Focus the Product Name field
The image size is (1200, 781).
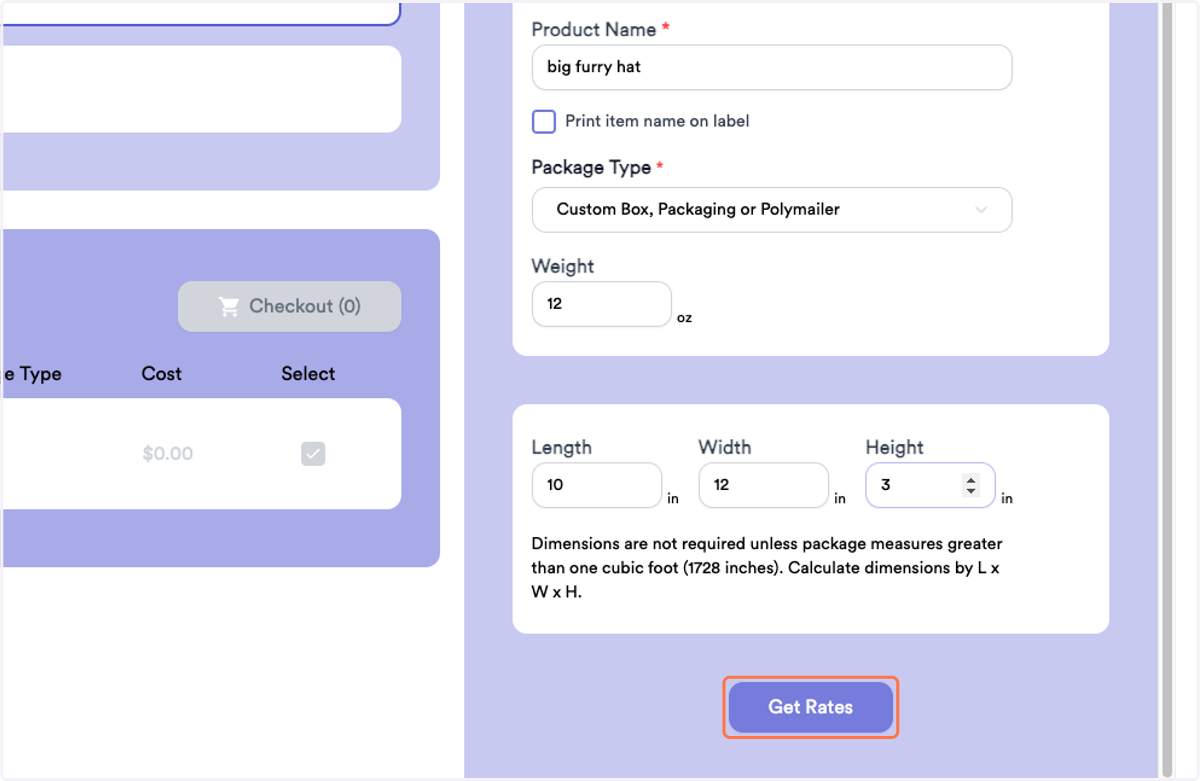point(772,67)
